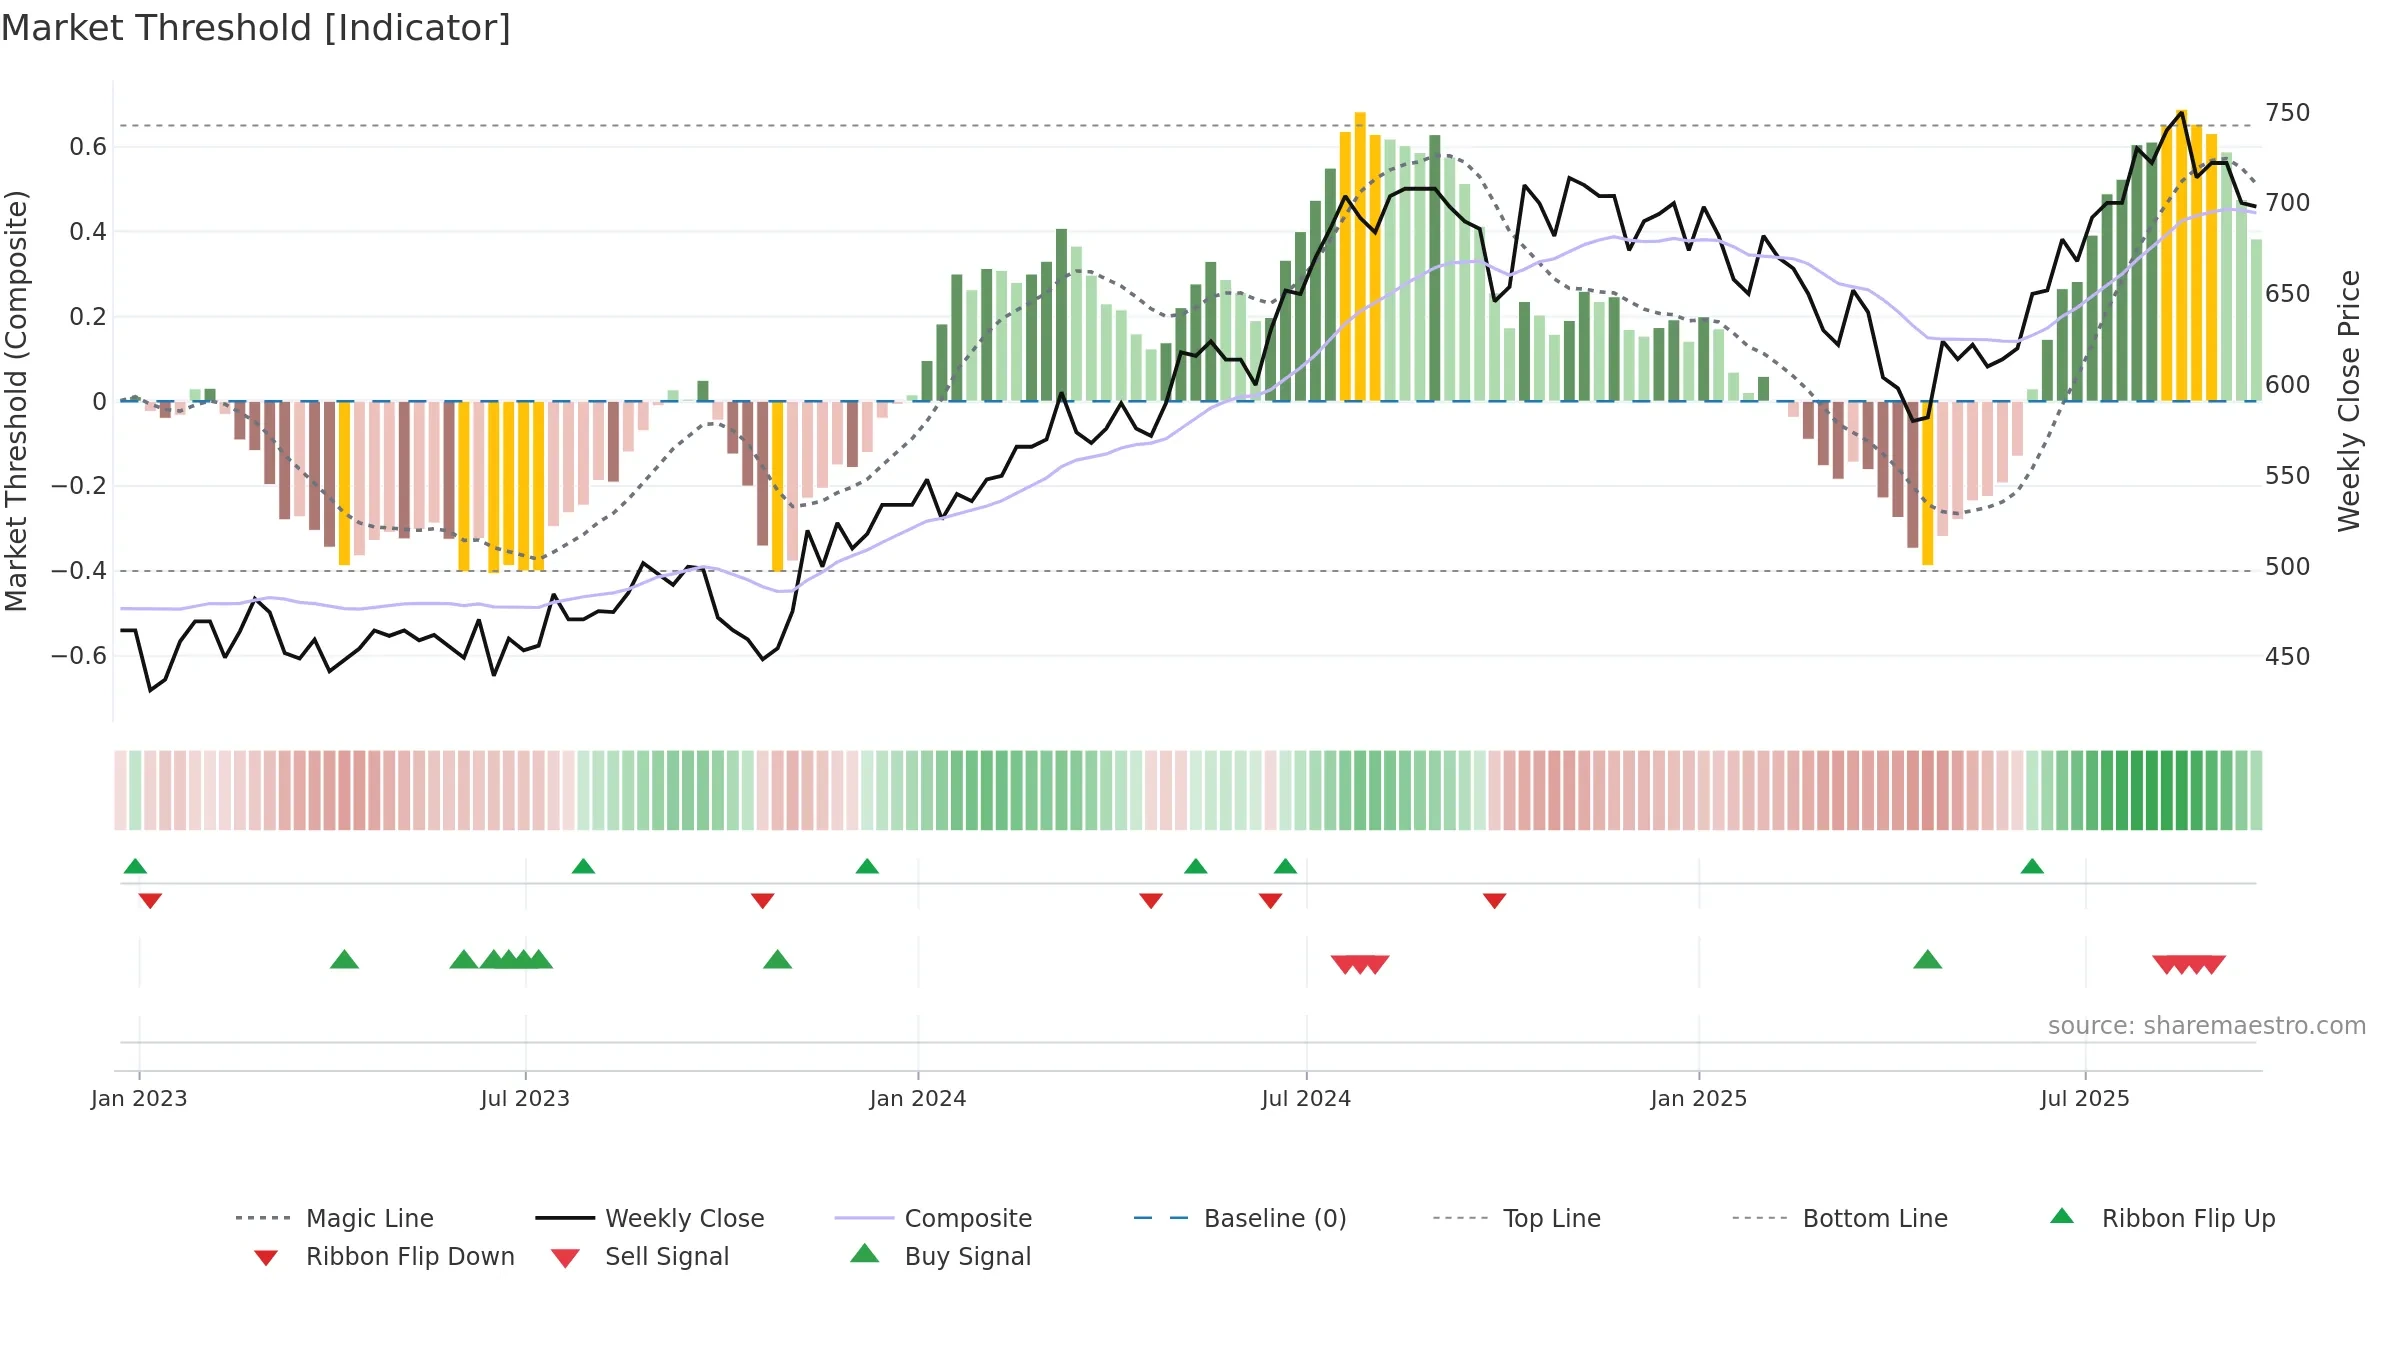Click the September 2024 Ribbon Flip Down triangle
The image size is (2400, 1350).
pos(1494,901)
